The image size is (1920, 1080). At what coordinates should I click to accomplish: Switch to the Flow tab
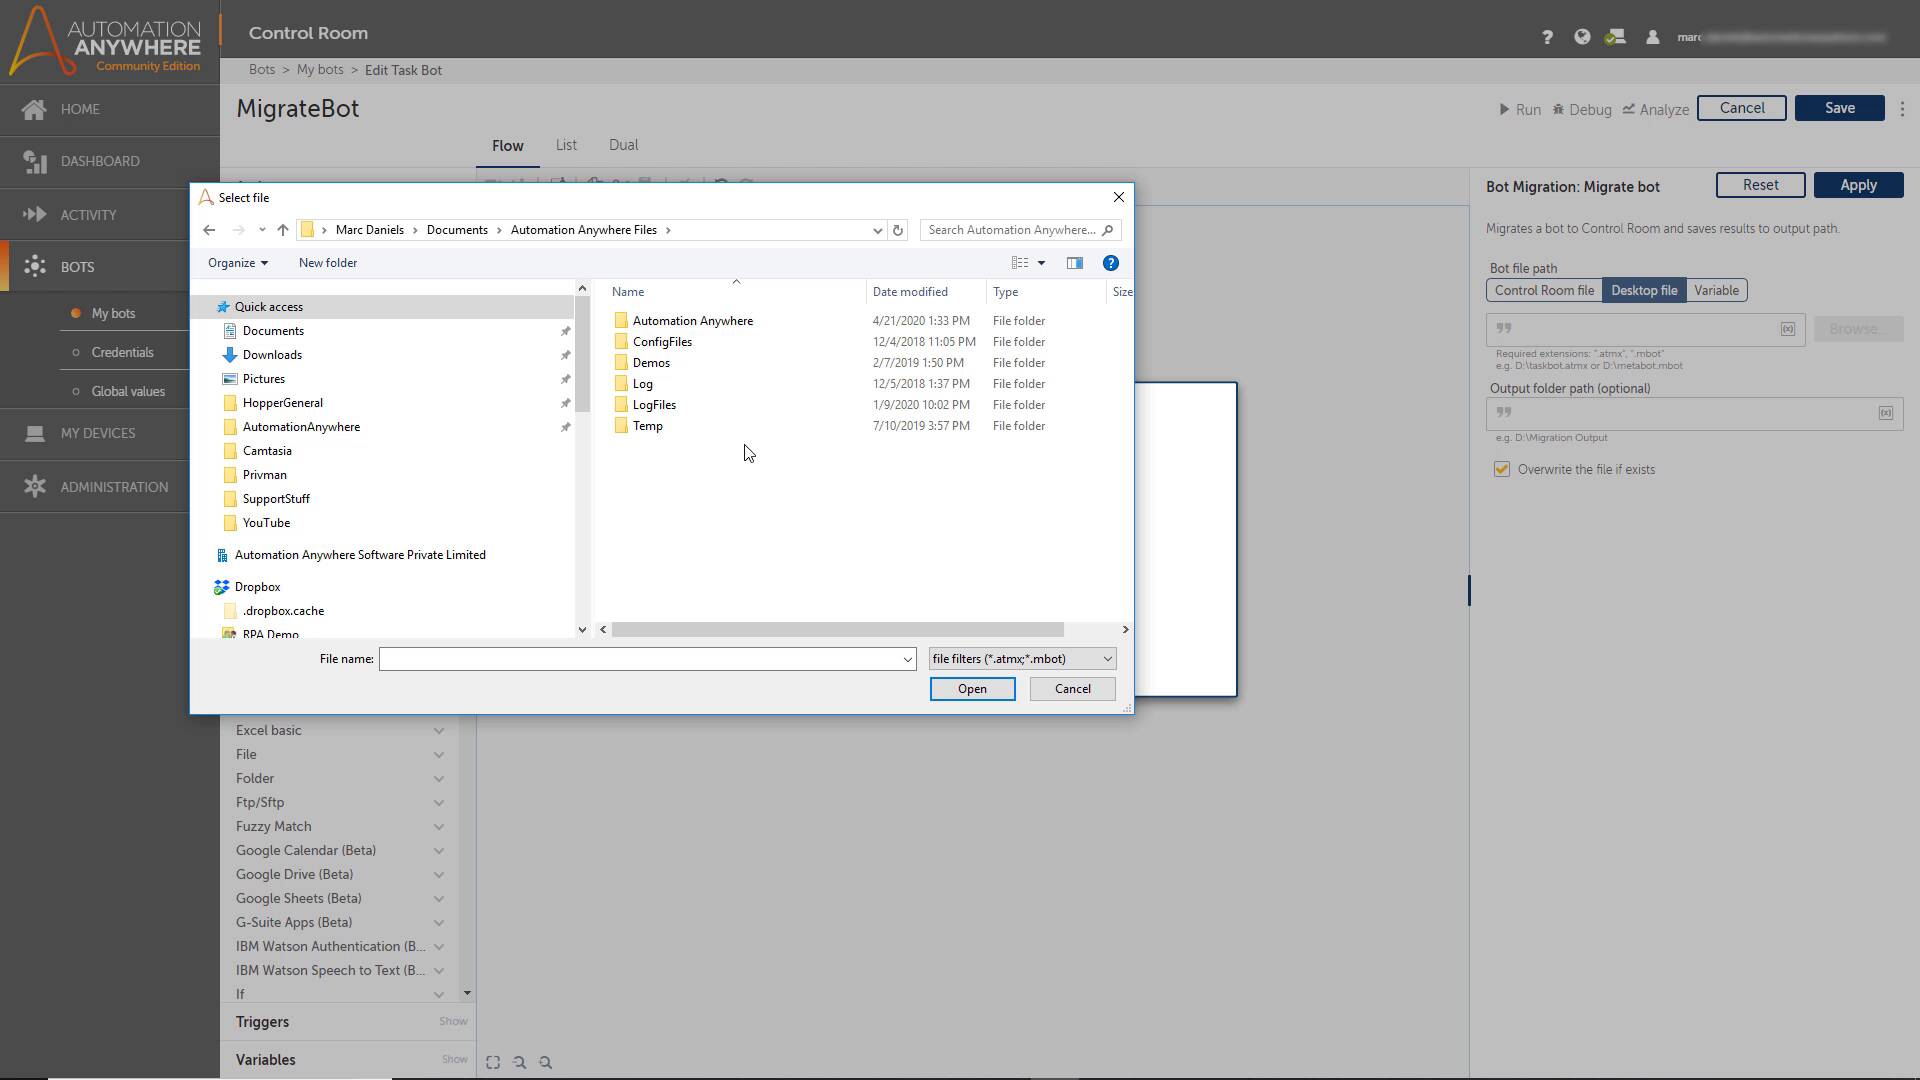(507, 146)
